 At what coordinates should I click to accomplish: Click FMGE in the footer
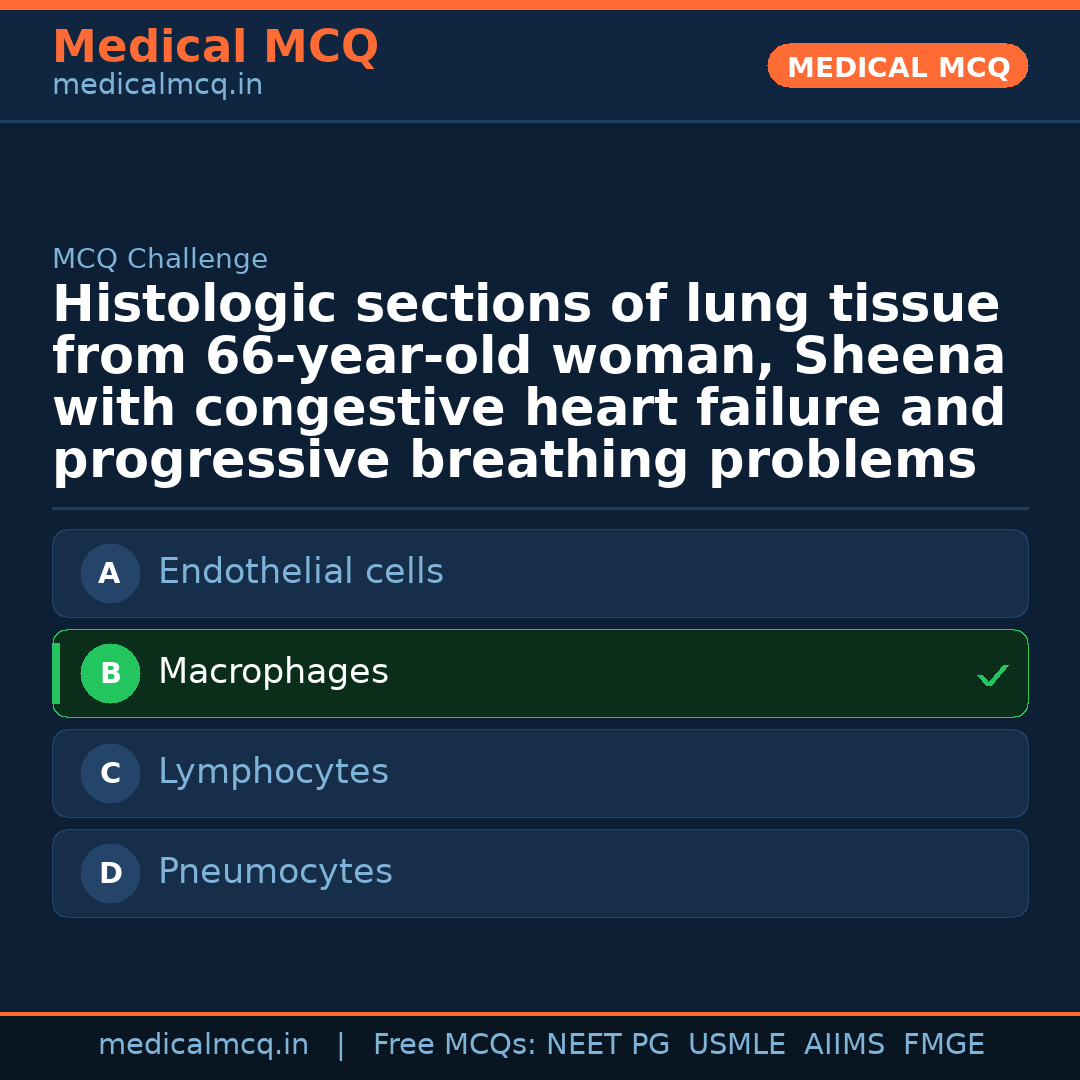[943, 1045]
